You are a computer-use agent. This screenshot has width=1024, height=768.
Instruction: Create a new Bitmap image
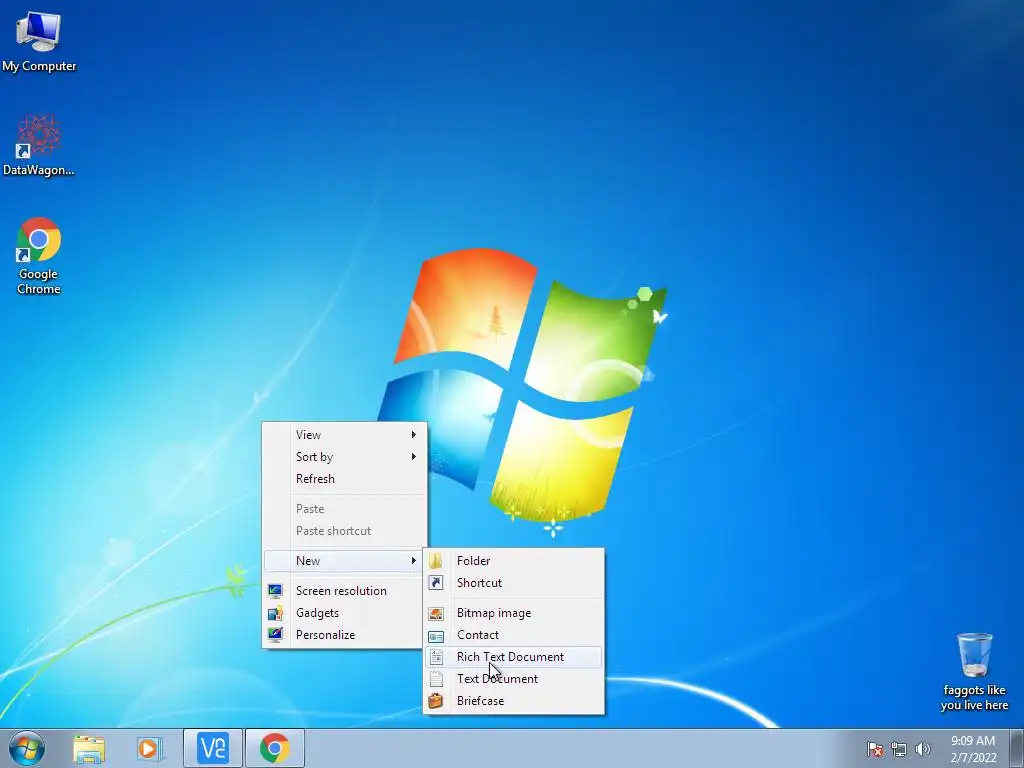pos(514,613)
